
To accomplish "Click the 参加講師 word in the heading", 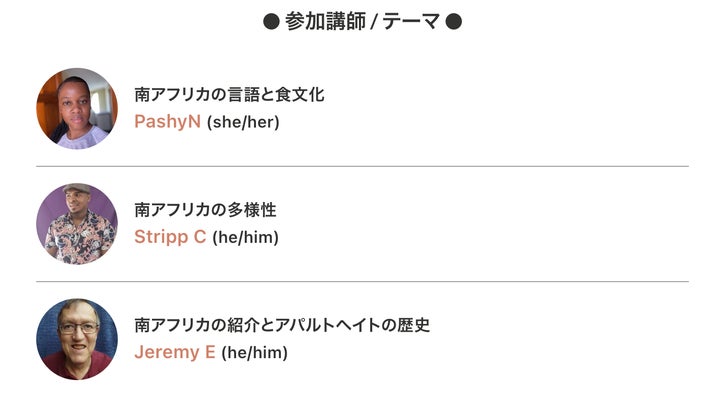I will (x=325, y=22).
